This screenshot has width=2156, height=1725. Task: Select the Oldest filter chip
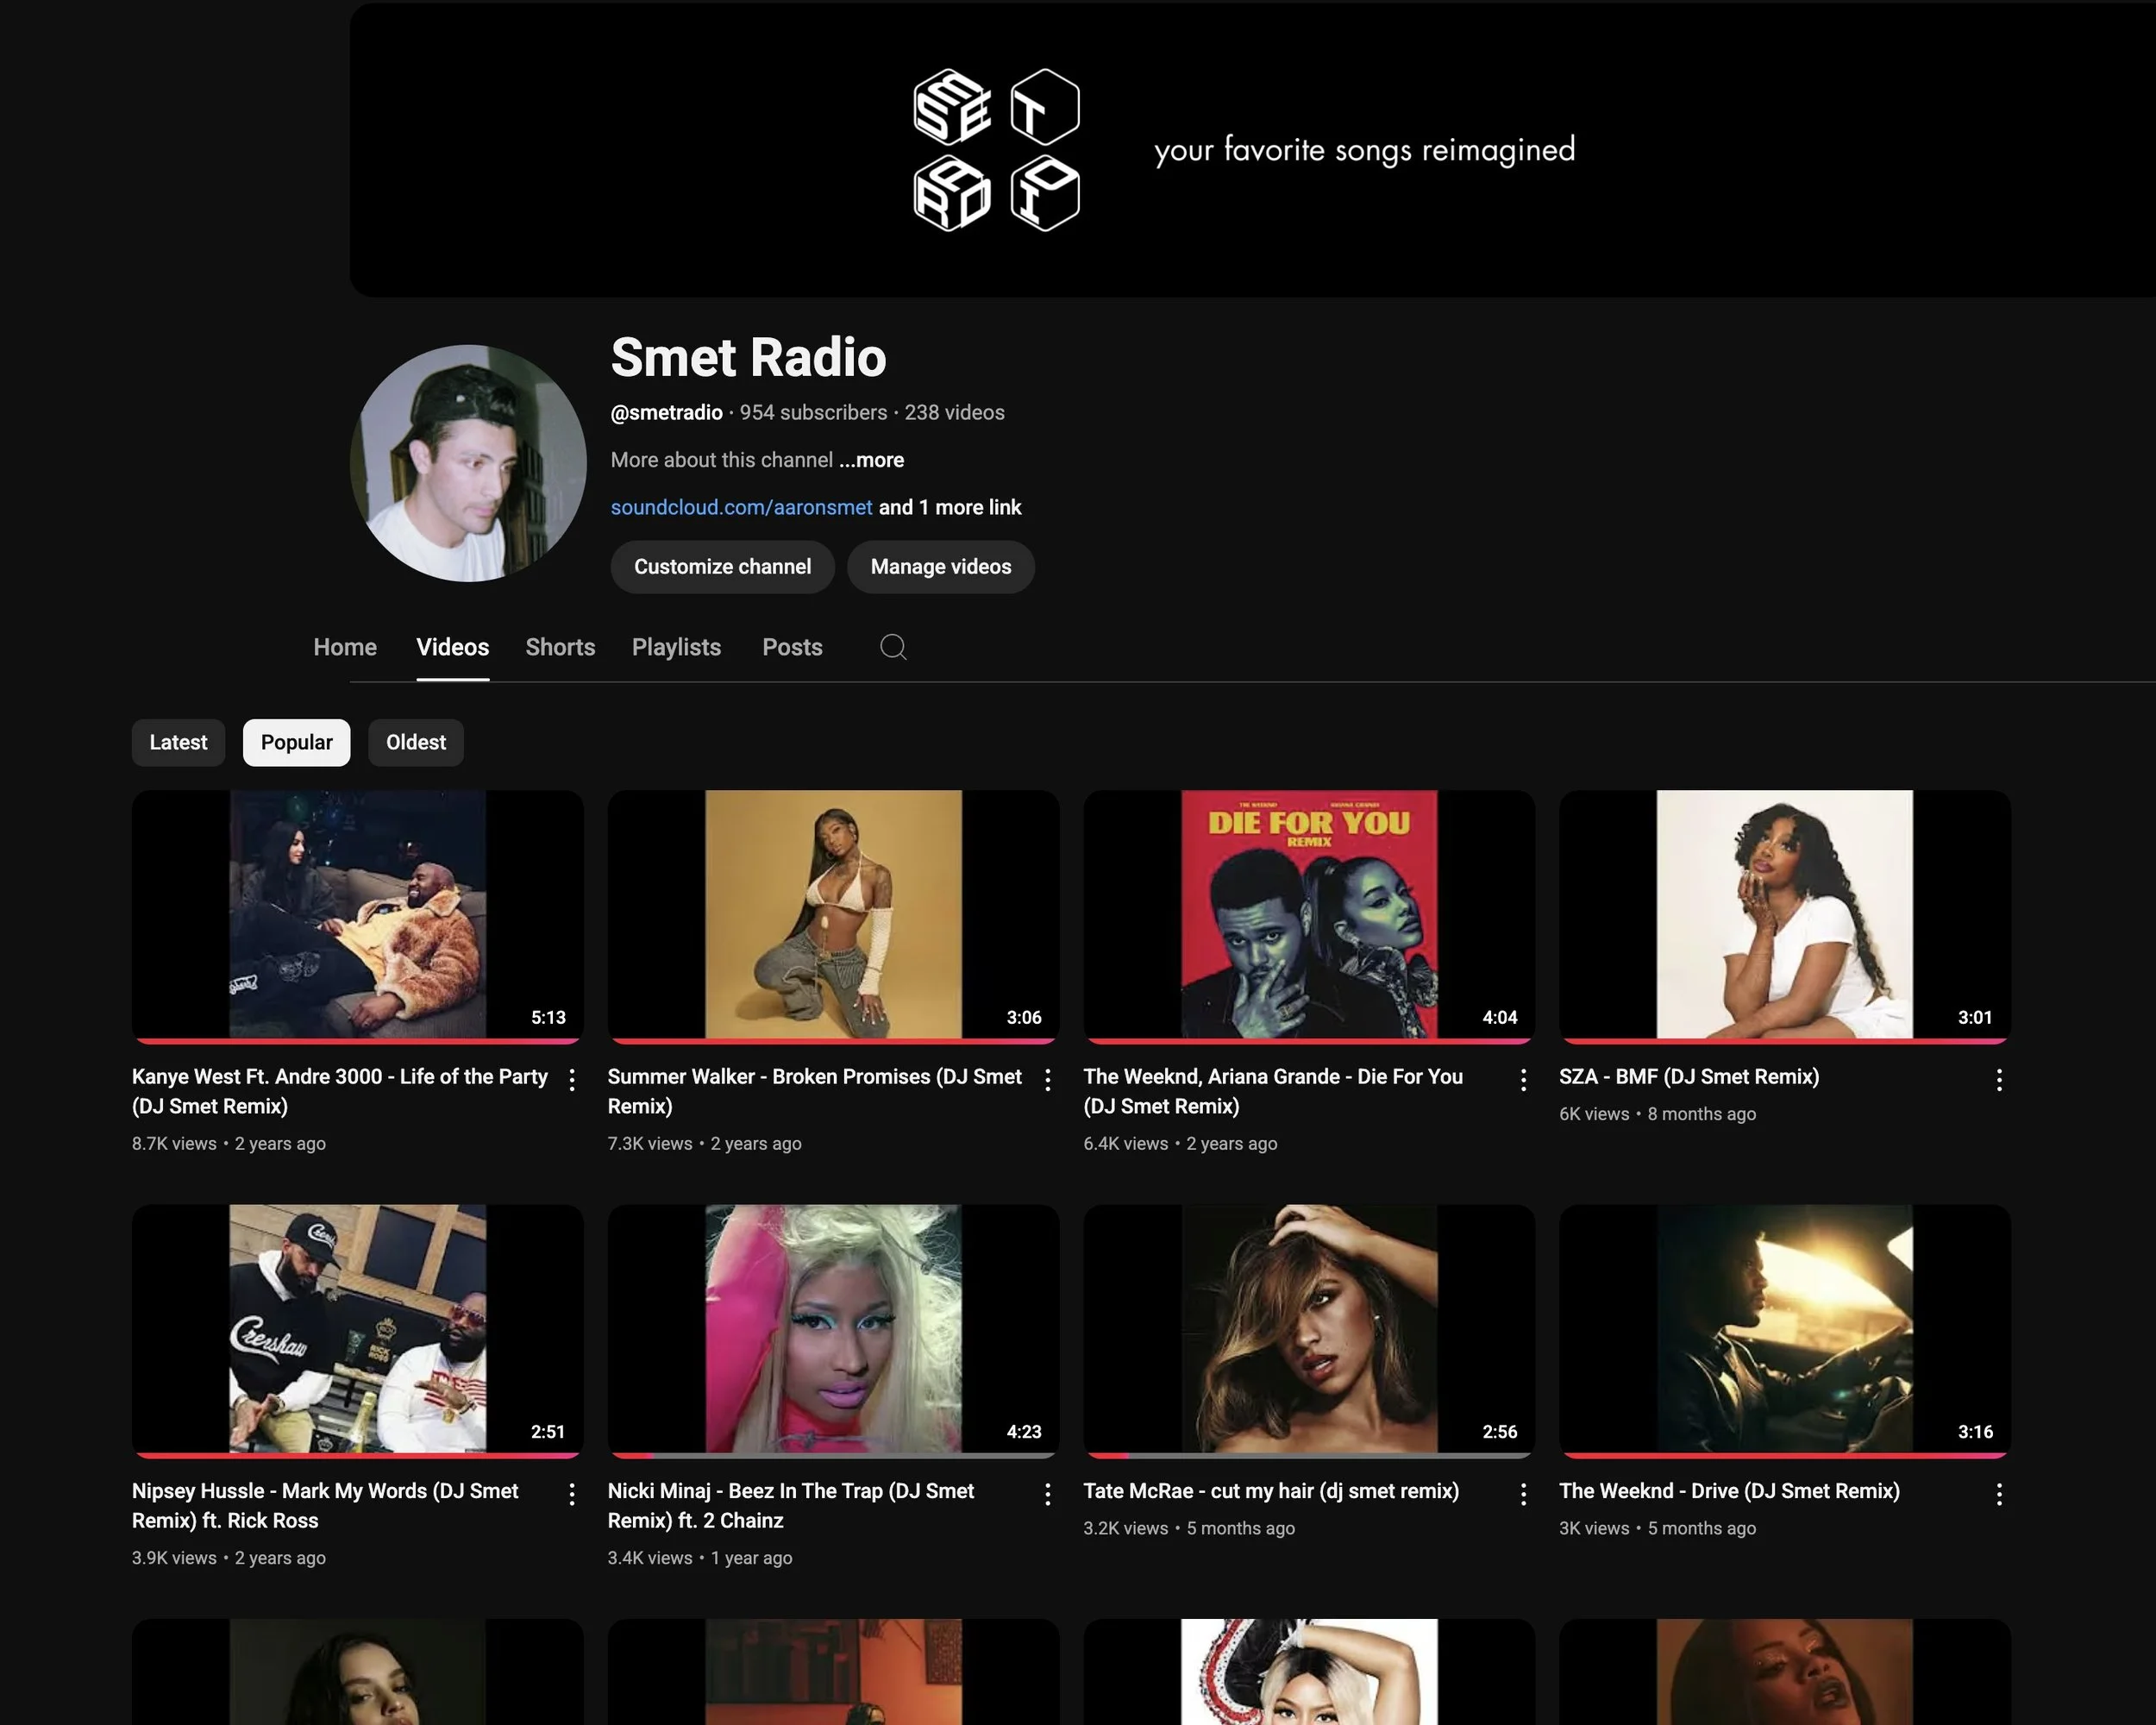(x=415, y=742)
